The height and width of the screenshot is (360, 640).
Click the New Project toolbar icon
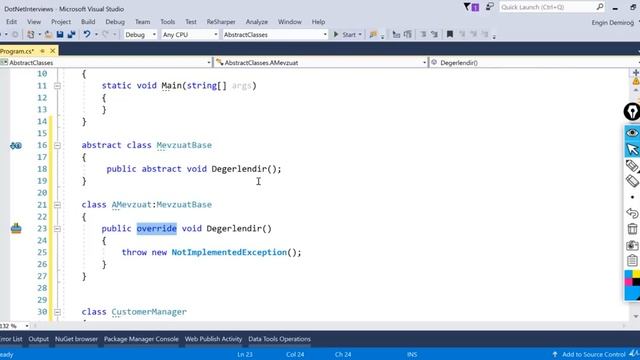(31, 35)
